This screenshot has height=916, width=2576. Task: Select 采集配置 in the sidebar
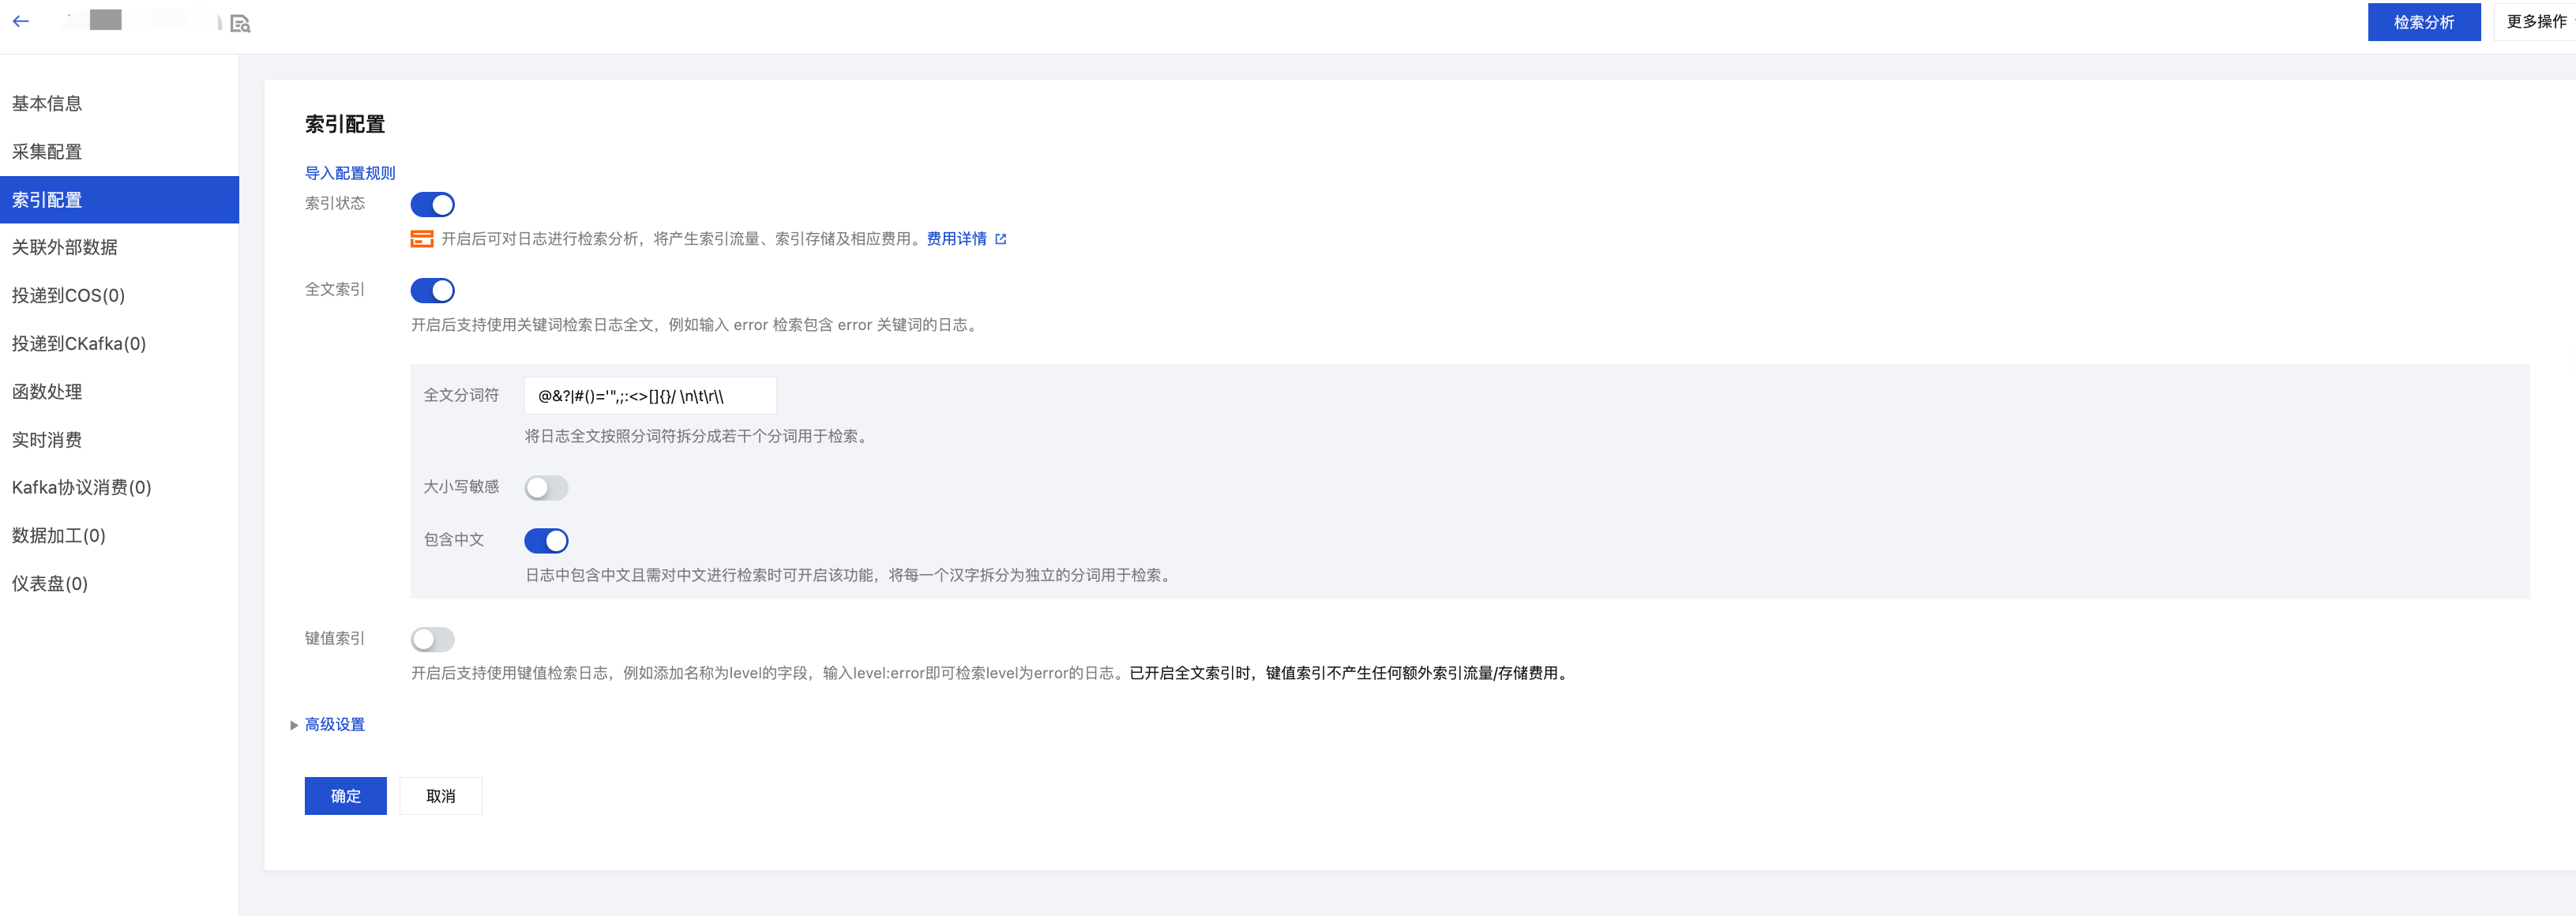point(119,152)
